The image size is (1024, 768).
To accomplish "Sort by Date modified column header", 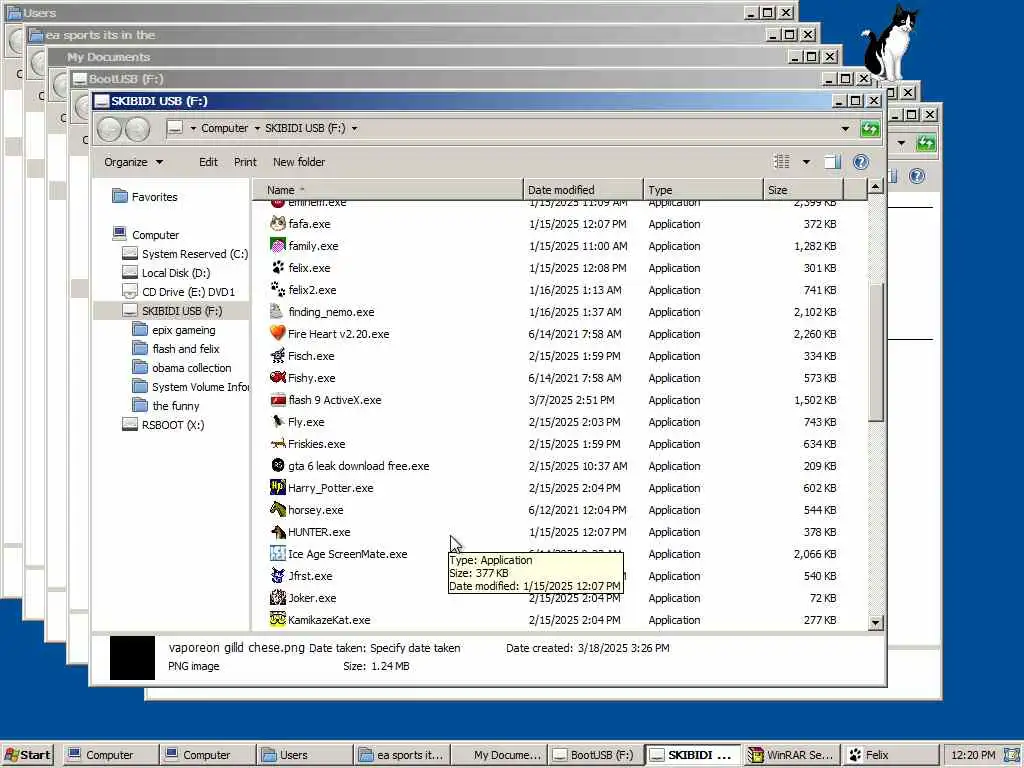I will click(x=583, y=190).
